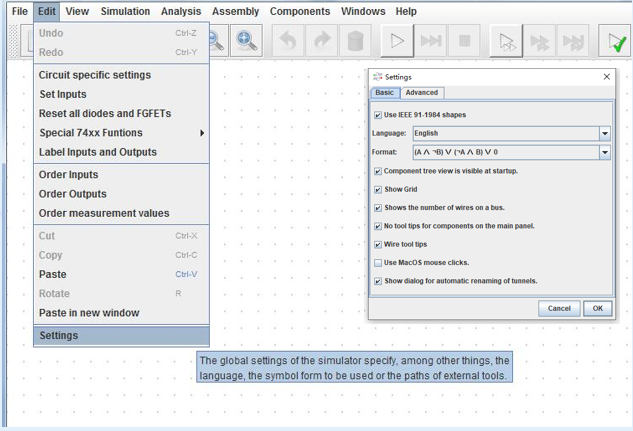Image resolution: width=633 pixels, height=431 pixels.
Task: Open the Format dropdown arrow
Action: [x=605, y=152]
